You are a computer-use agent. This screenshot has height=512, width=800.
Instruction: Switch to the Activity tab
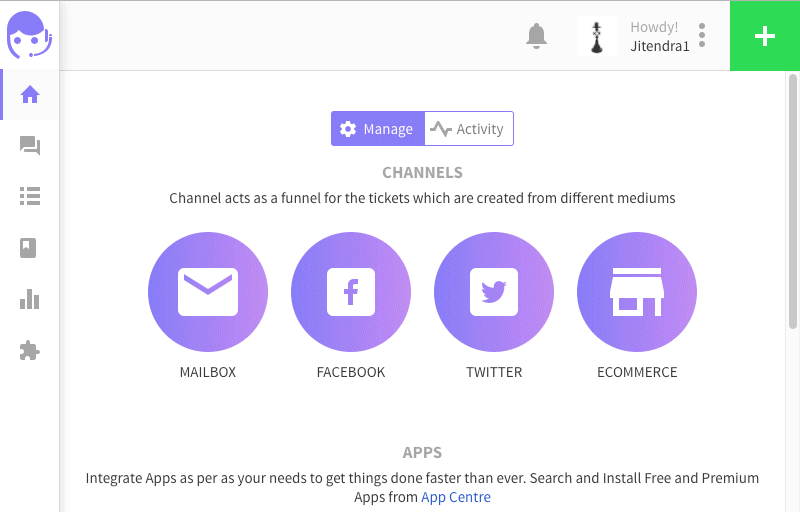coord(469,129)
